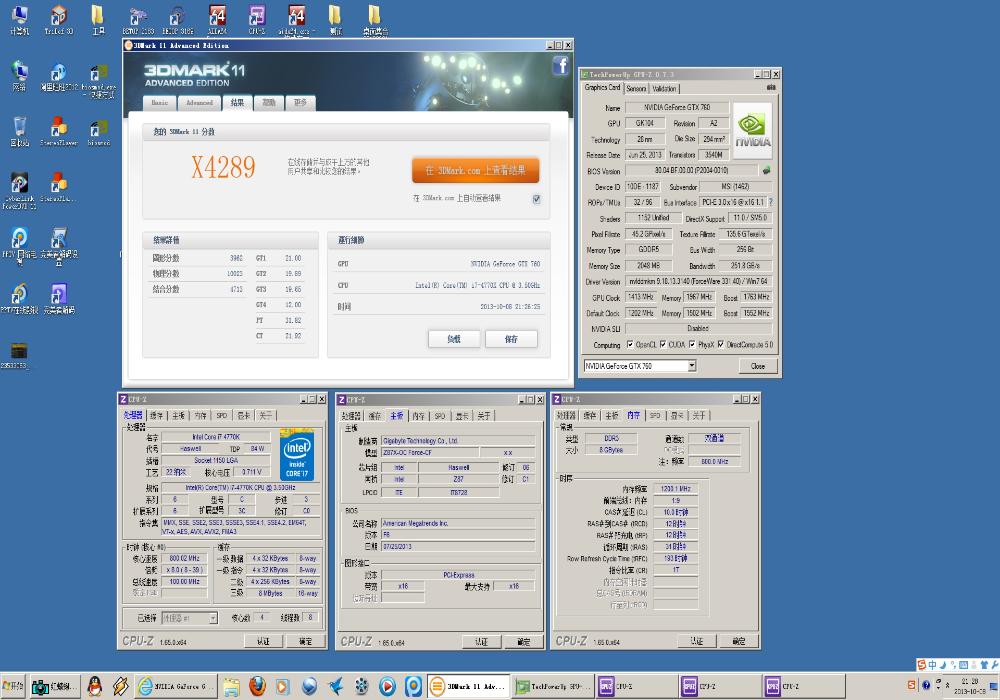Click the camera screenshot icon in GPU-Z

771,87
